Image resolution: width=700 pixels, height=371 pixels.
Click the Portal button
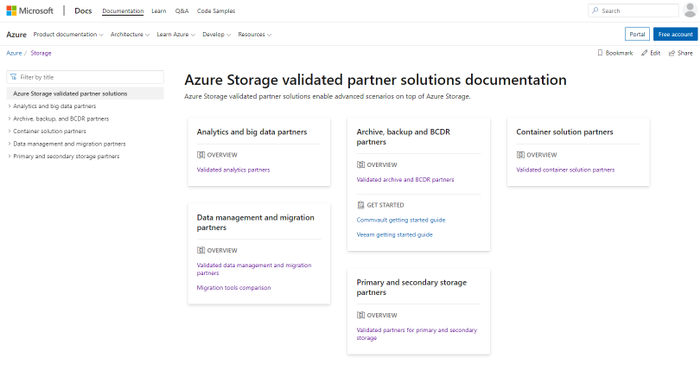(637, 34)
